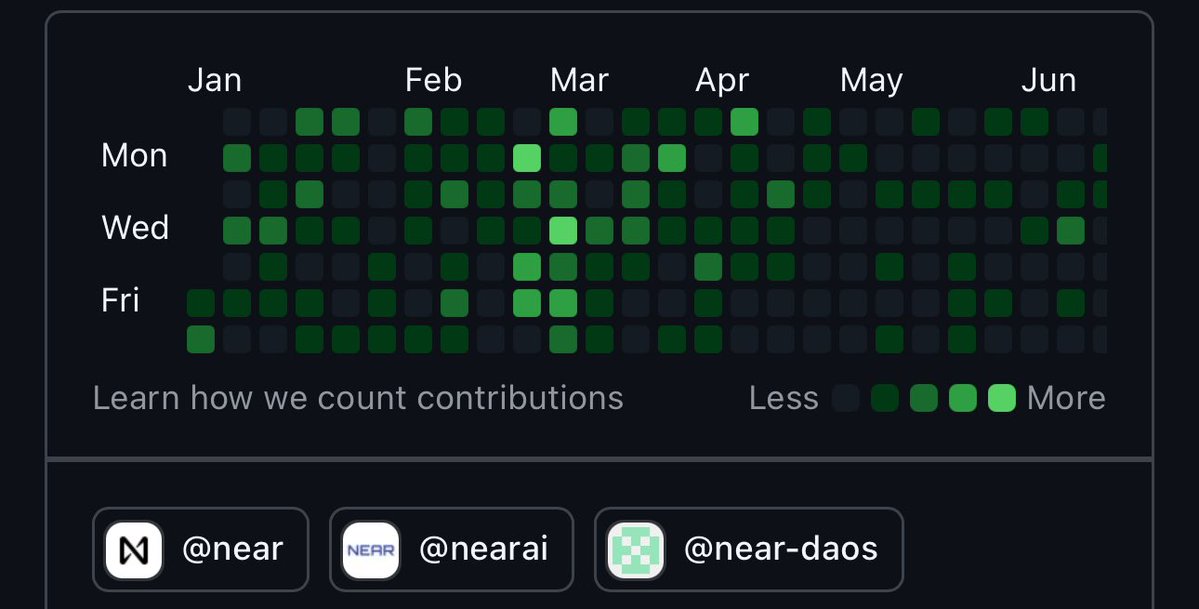
Task: Click the near-daos green pixel avatar
Action: tap(636, 549)
